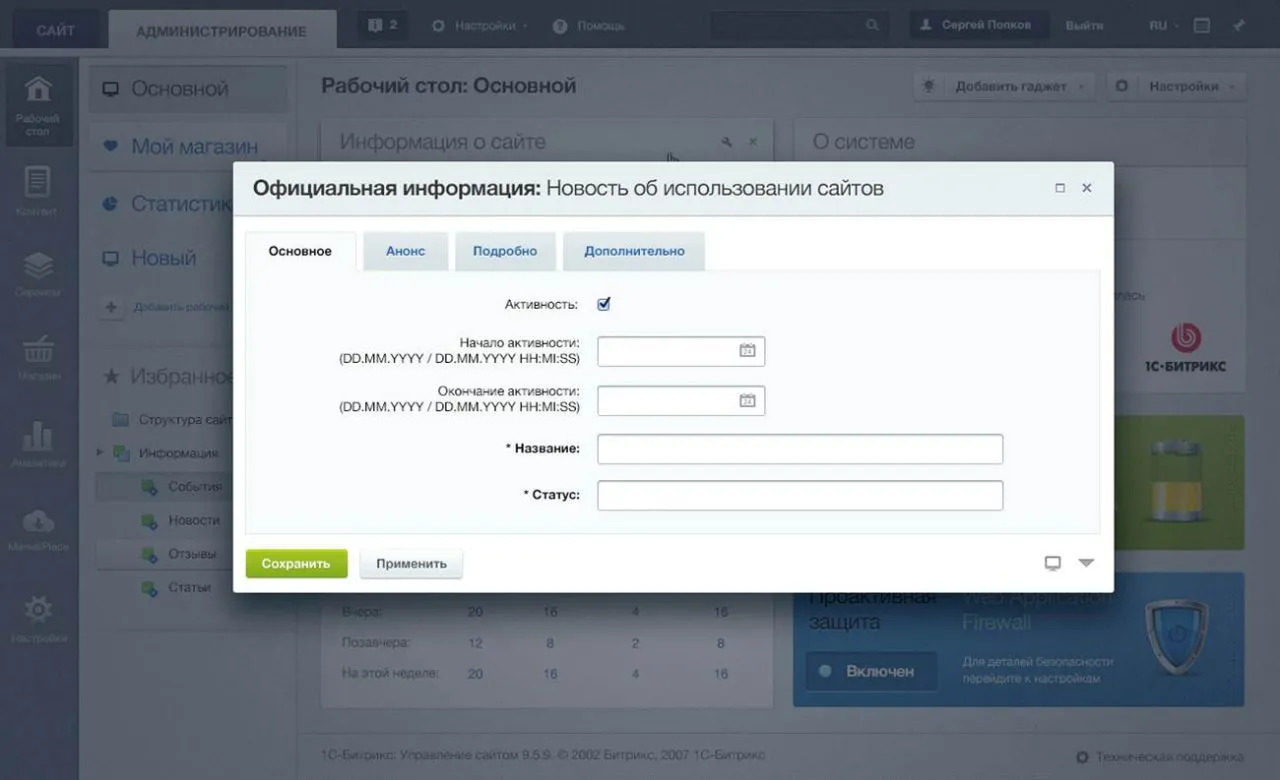
Task: Click the green Сохранить button
Action: 296,563
